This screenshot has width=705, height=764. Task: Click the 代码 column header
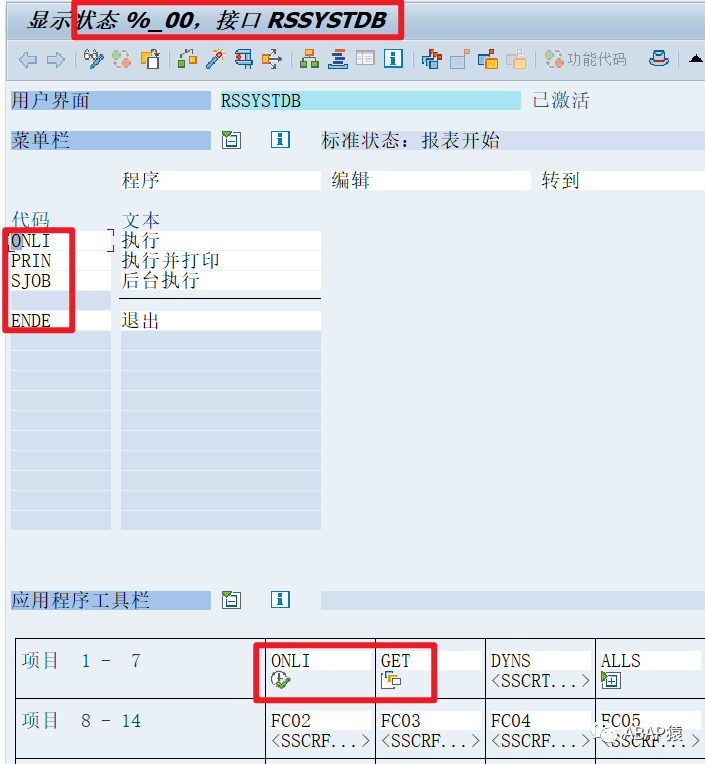point(31,220)
